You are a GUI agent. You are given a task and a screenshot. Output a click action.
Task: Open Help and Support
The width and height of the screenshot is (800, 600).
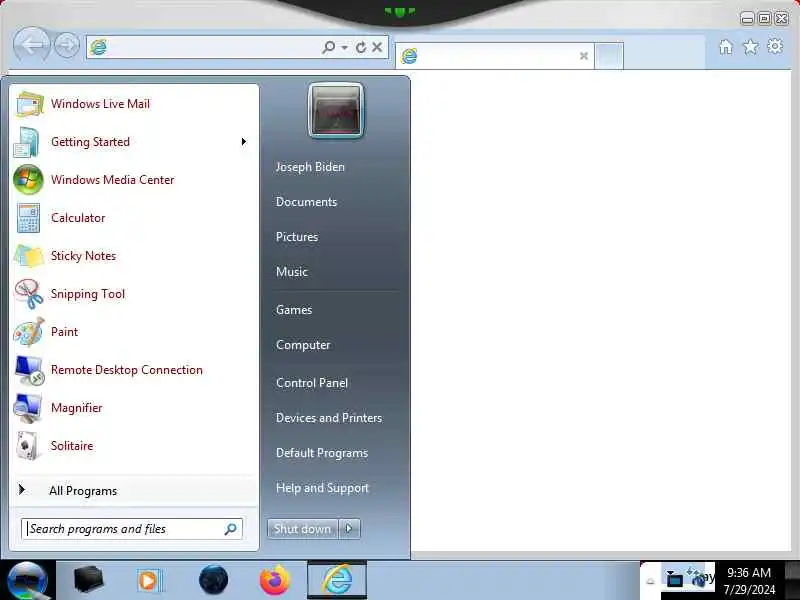coord(322,488)
